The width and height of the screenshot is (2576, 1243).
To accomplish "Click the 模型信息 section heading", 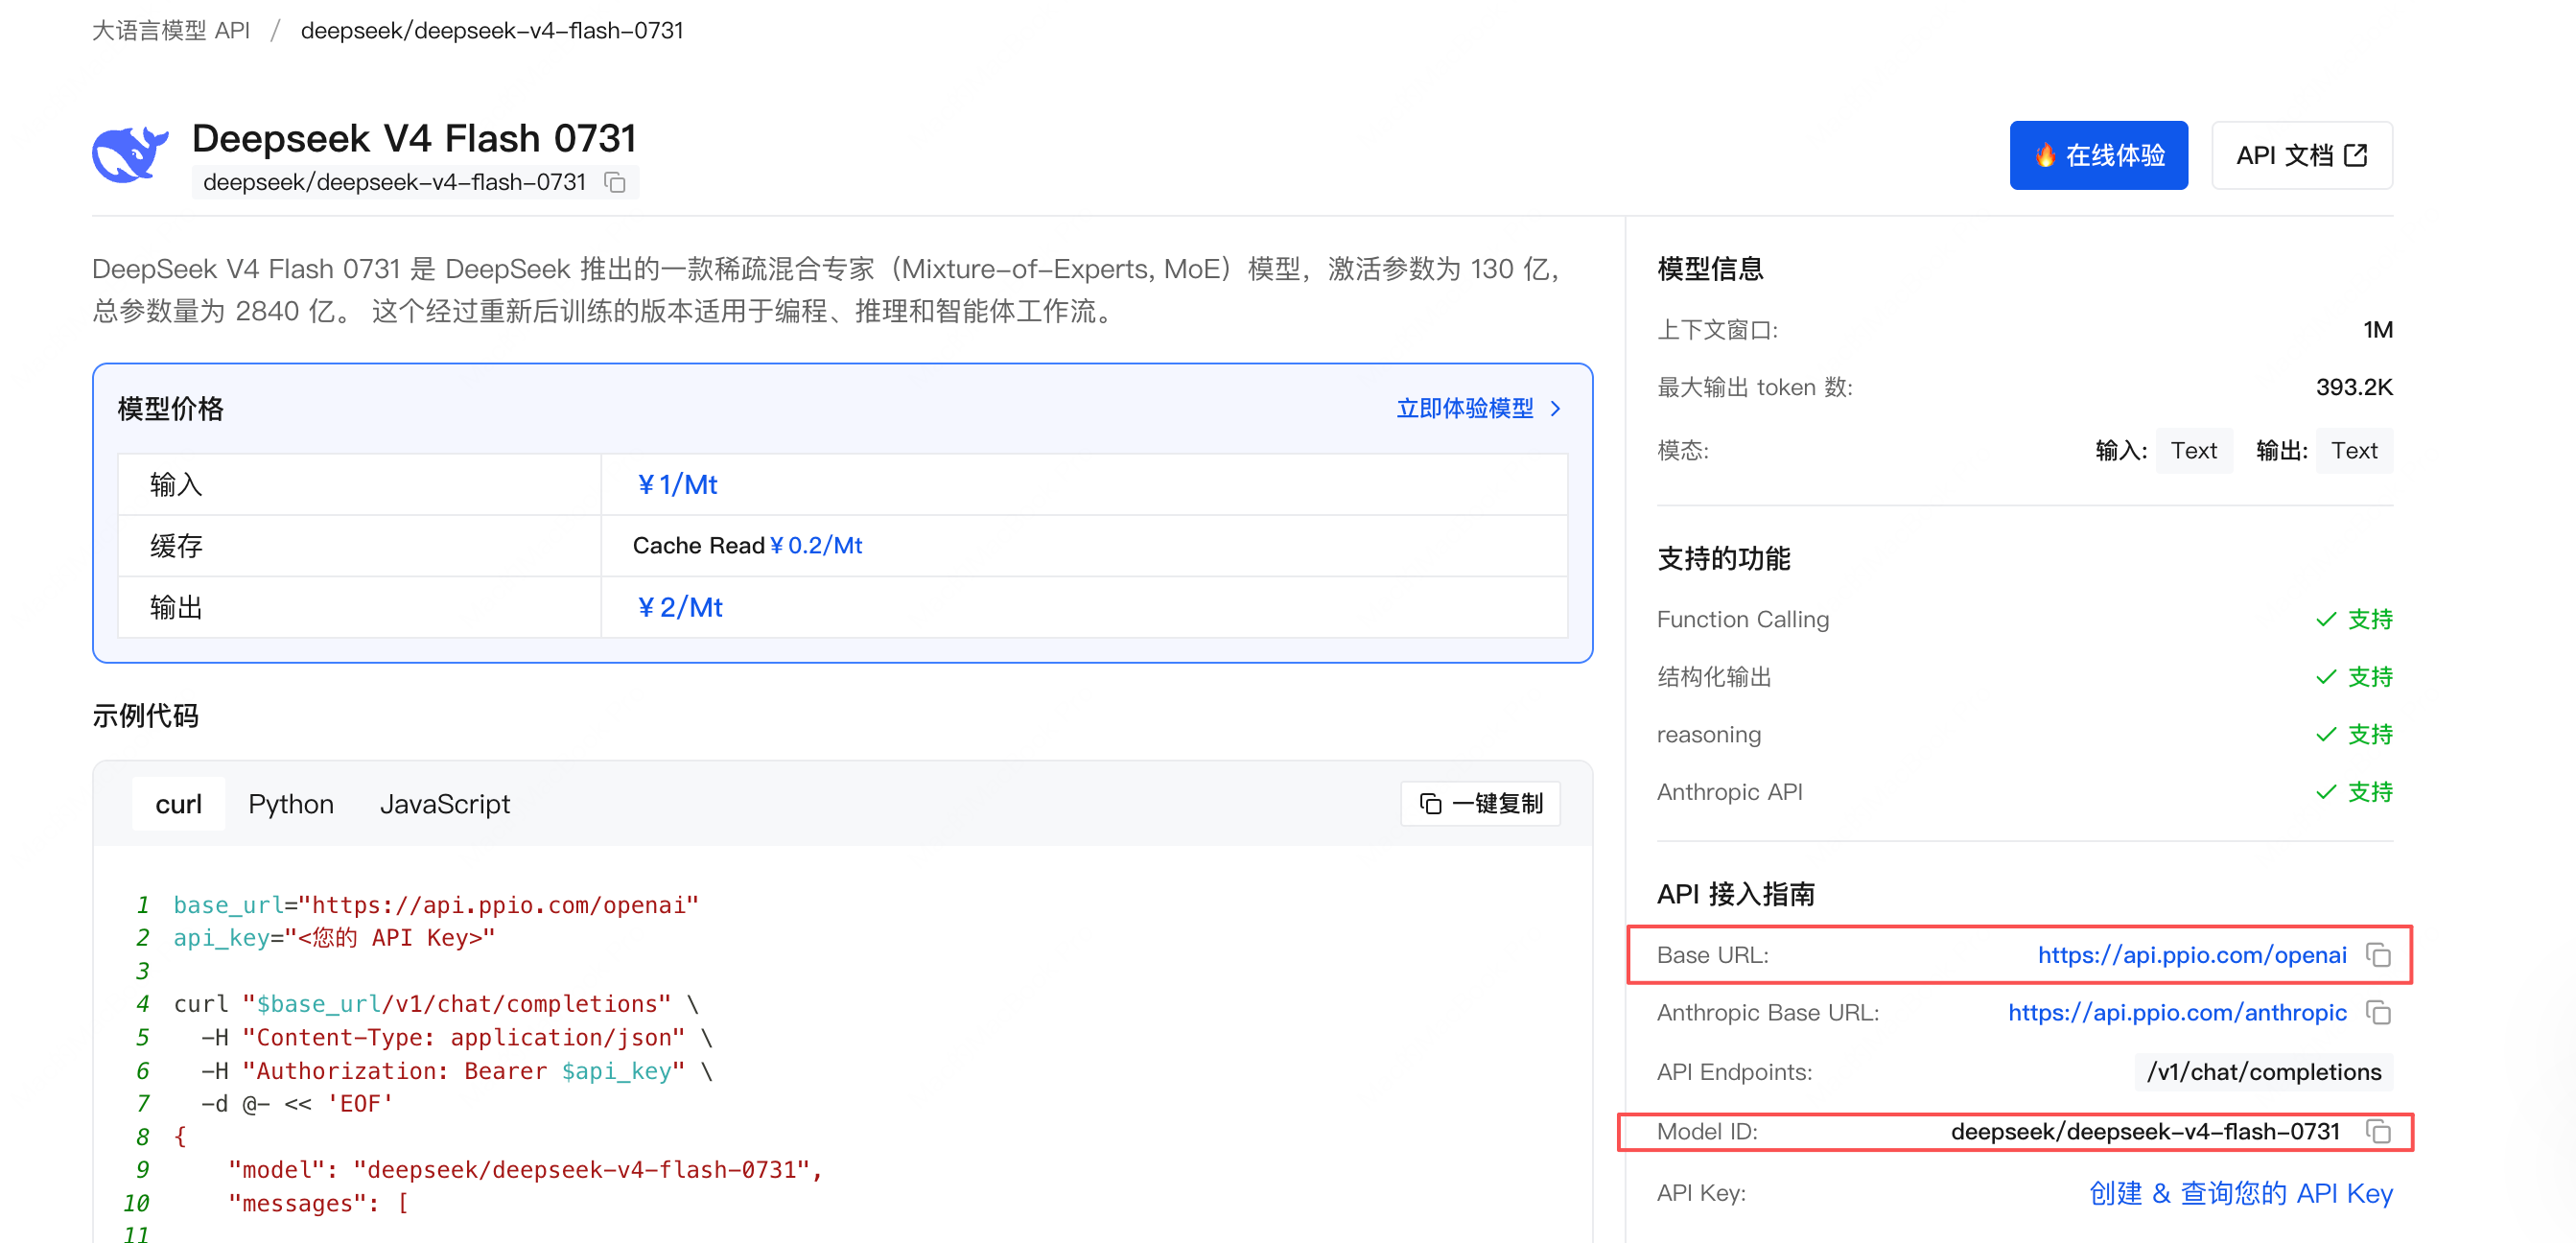I will click(x=1710, y=269).
